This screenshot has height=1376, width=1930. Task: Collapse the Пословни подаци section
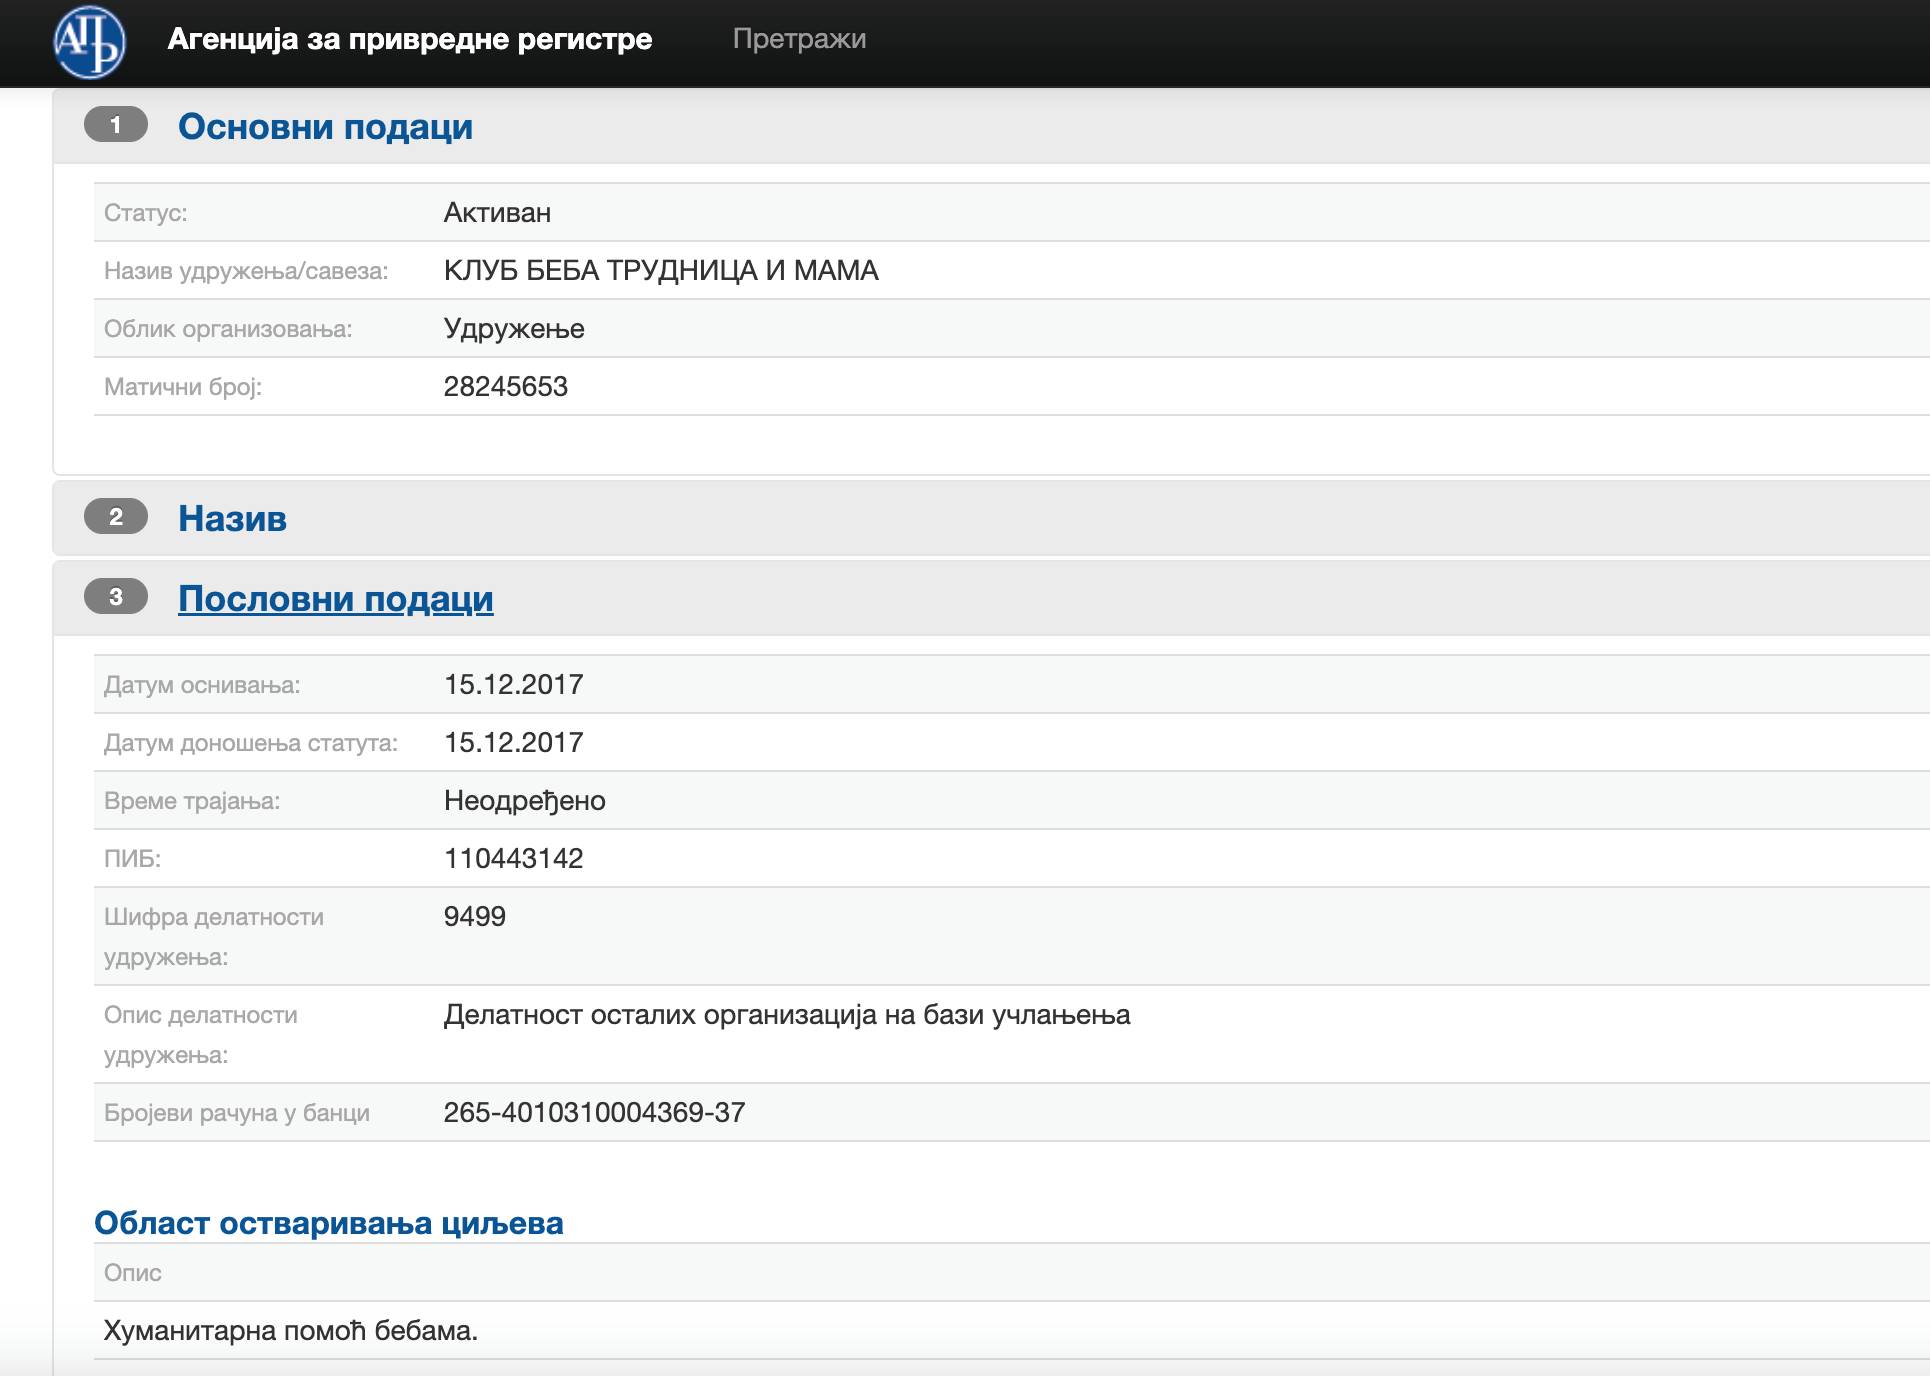(335, 599)
